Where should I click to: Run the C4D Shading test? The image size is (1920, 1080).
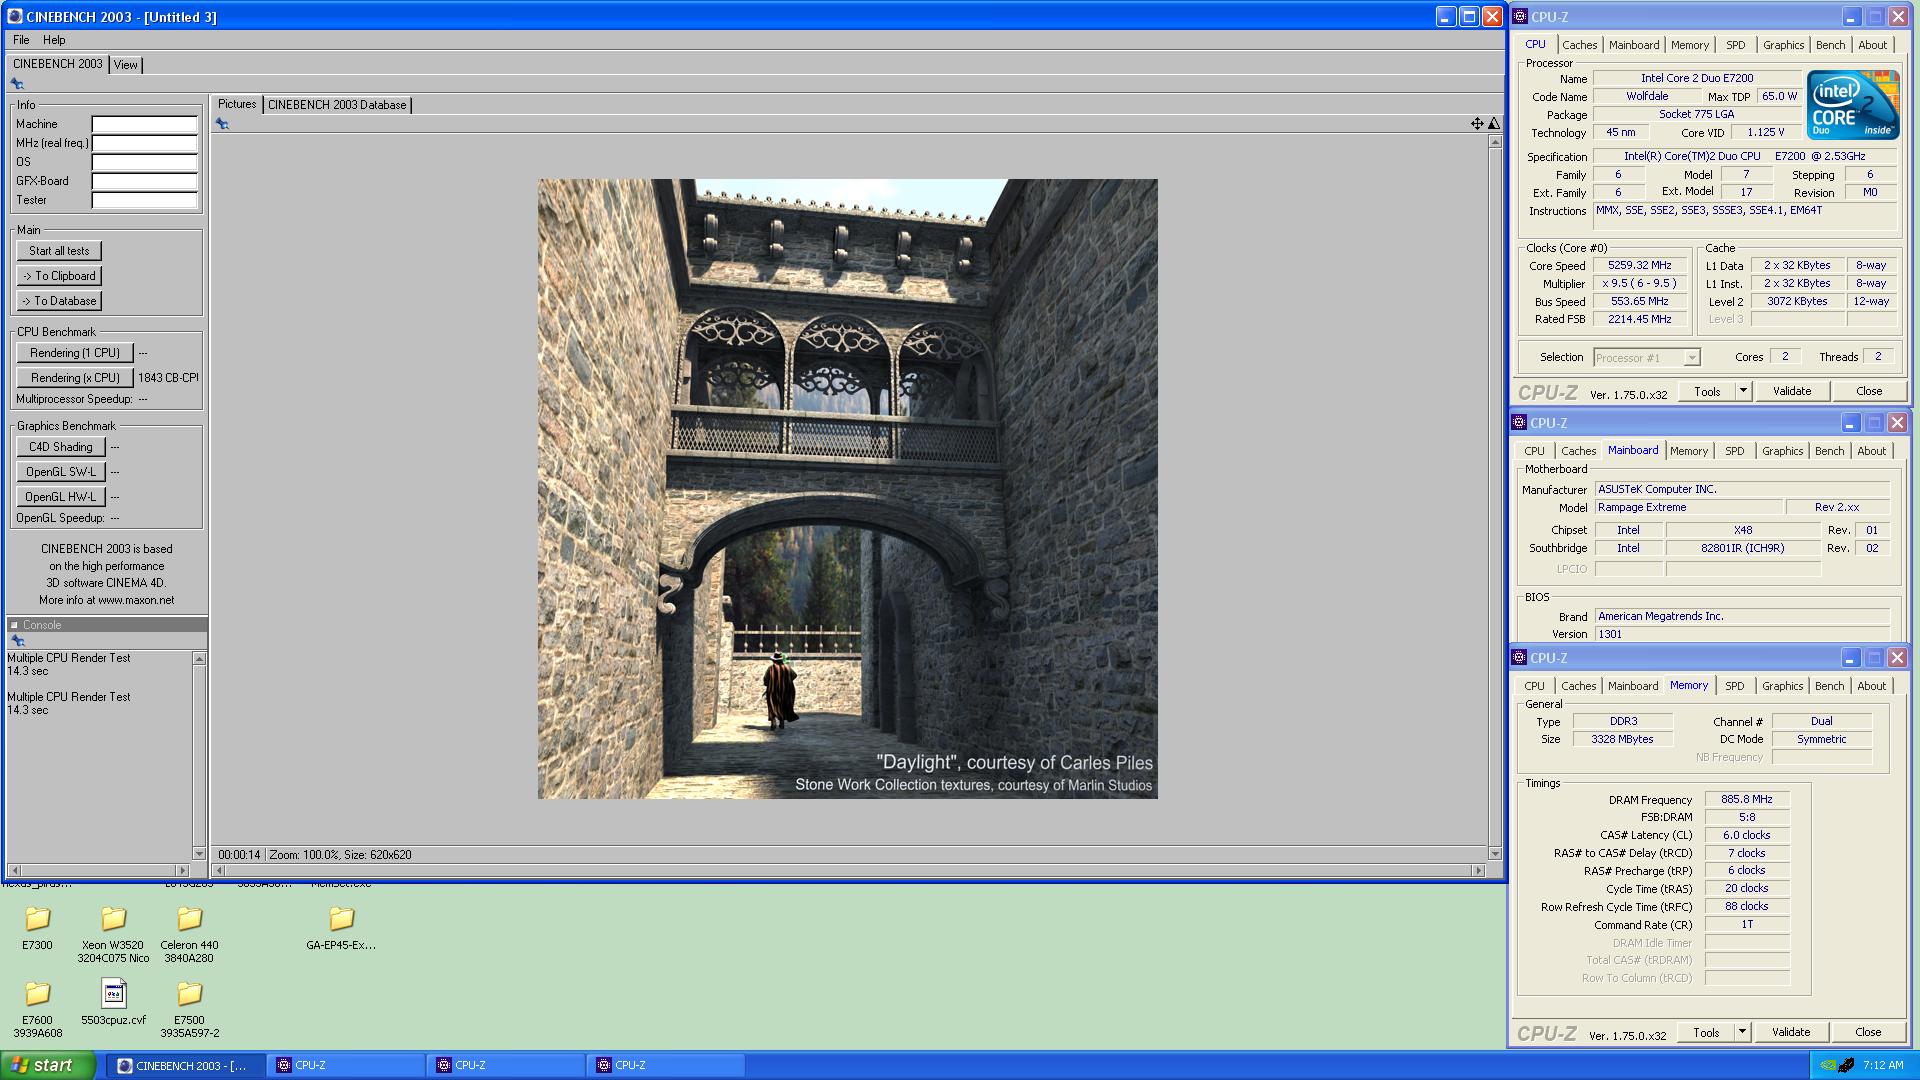click(x=61, y=447)
